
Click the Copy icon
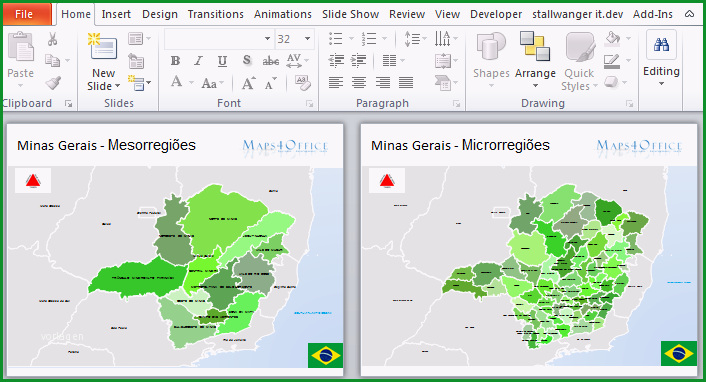(52, 60)
